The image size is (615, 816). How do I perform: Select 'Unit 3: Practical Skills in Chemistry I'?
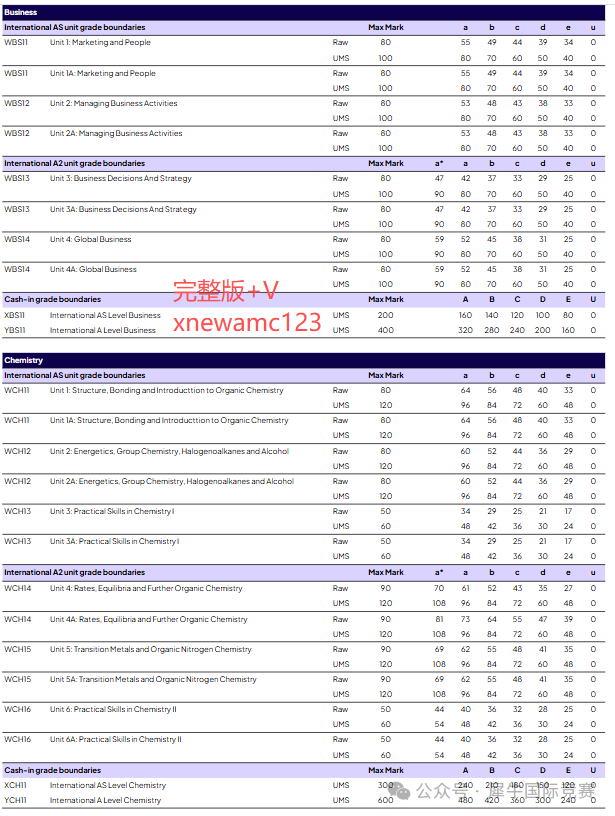click(111, 511)
